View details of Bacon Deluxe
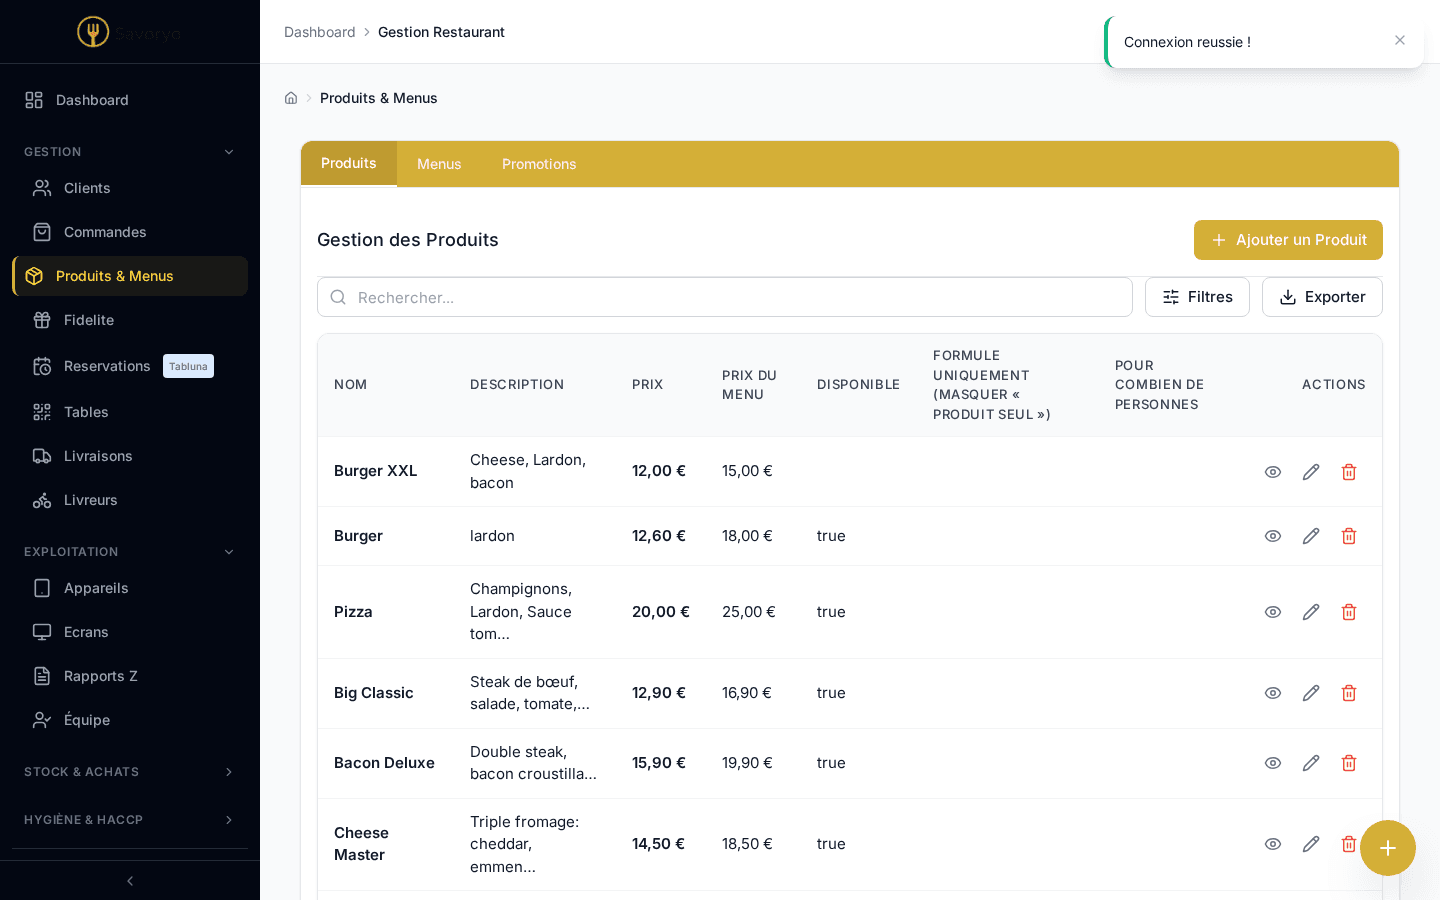This screenshot has width=1440, height=900. click(1273, 763)
